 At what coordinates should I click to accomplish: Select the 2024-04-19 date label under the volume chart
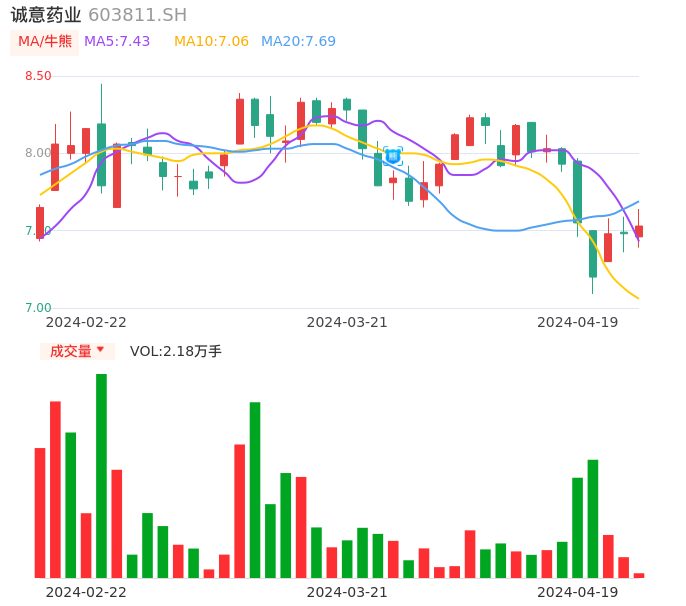pos(577,592)
